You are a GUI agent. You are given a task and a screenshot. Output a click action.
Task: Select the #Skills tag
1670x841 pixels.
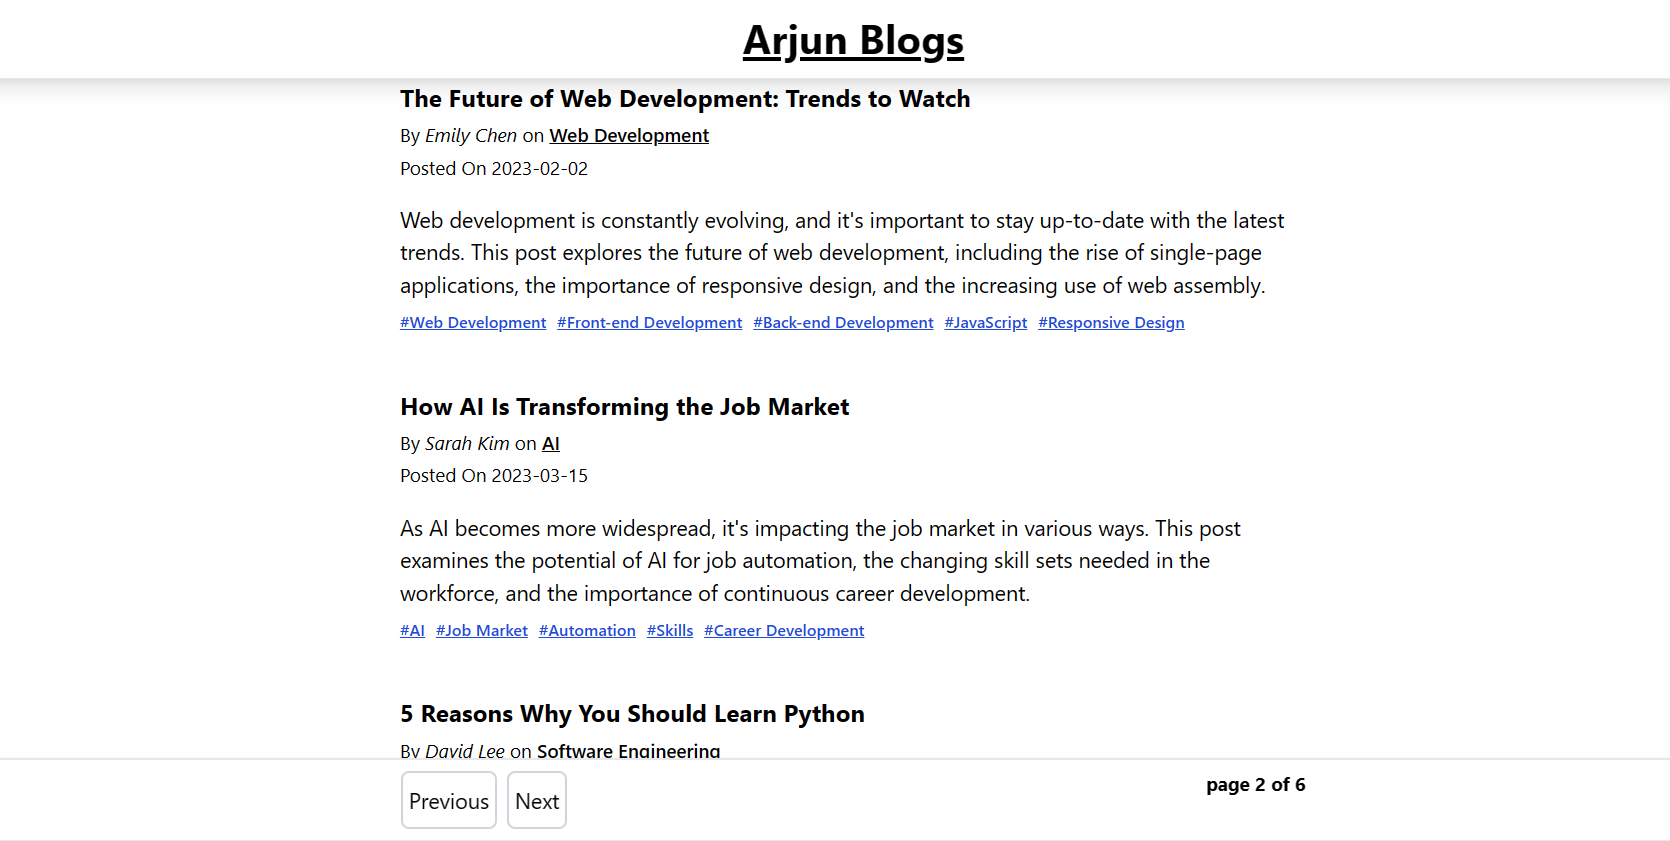point(670,630)
